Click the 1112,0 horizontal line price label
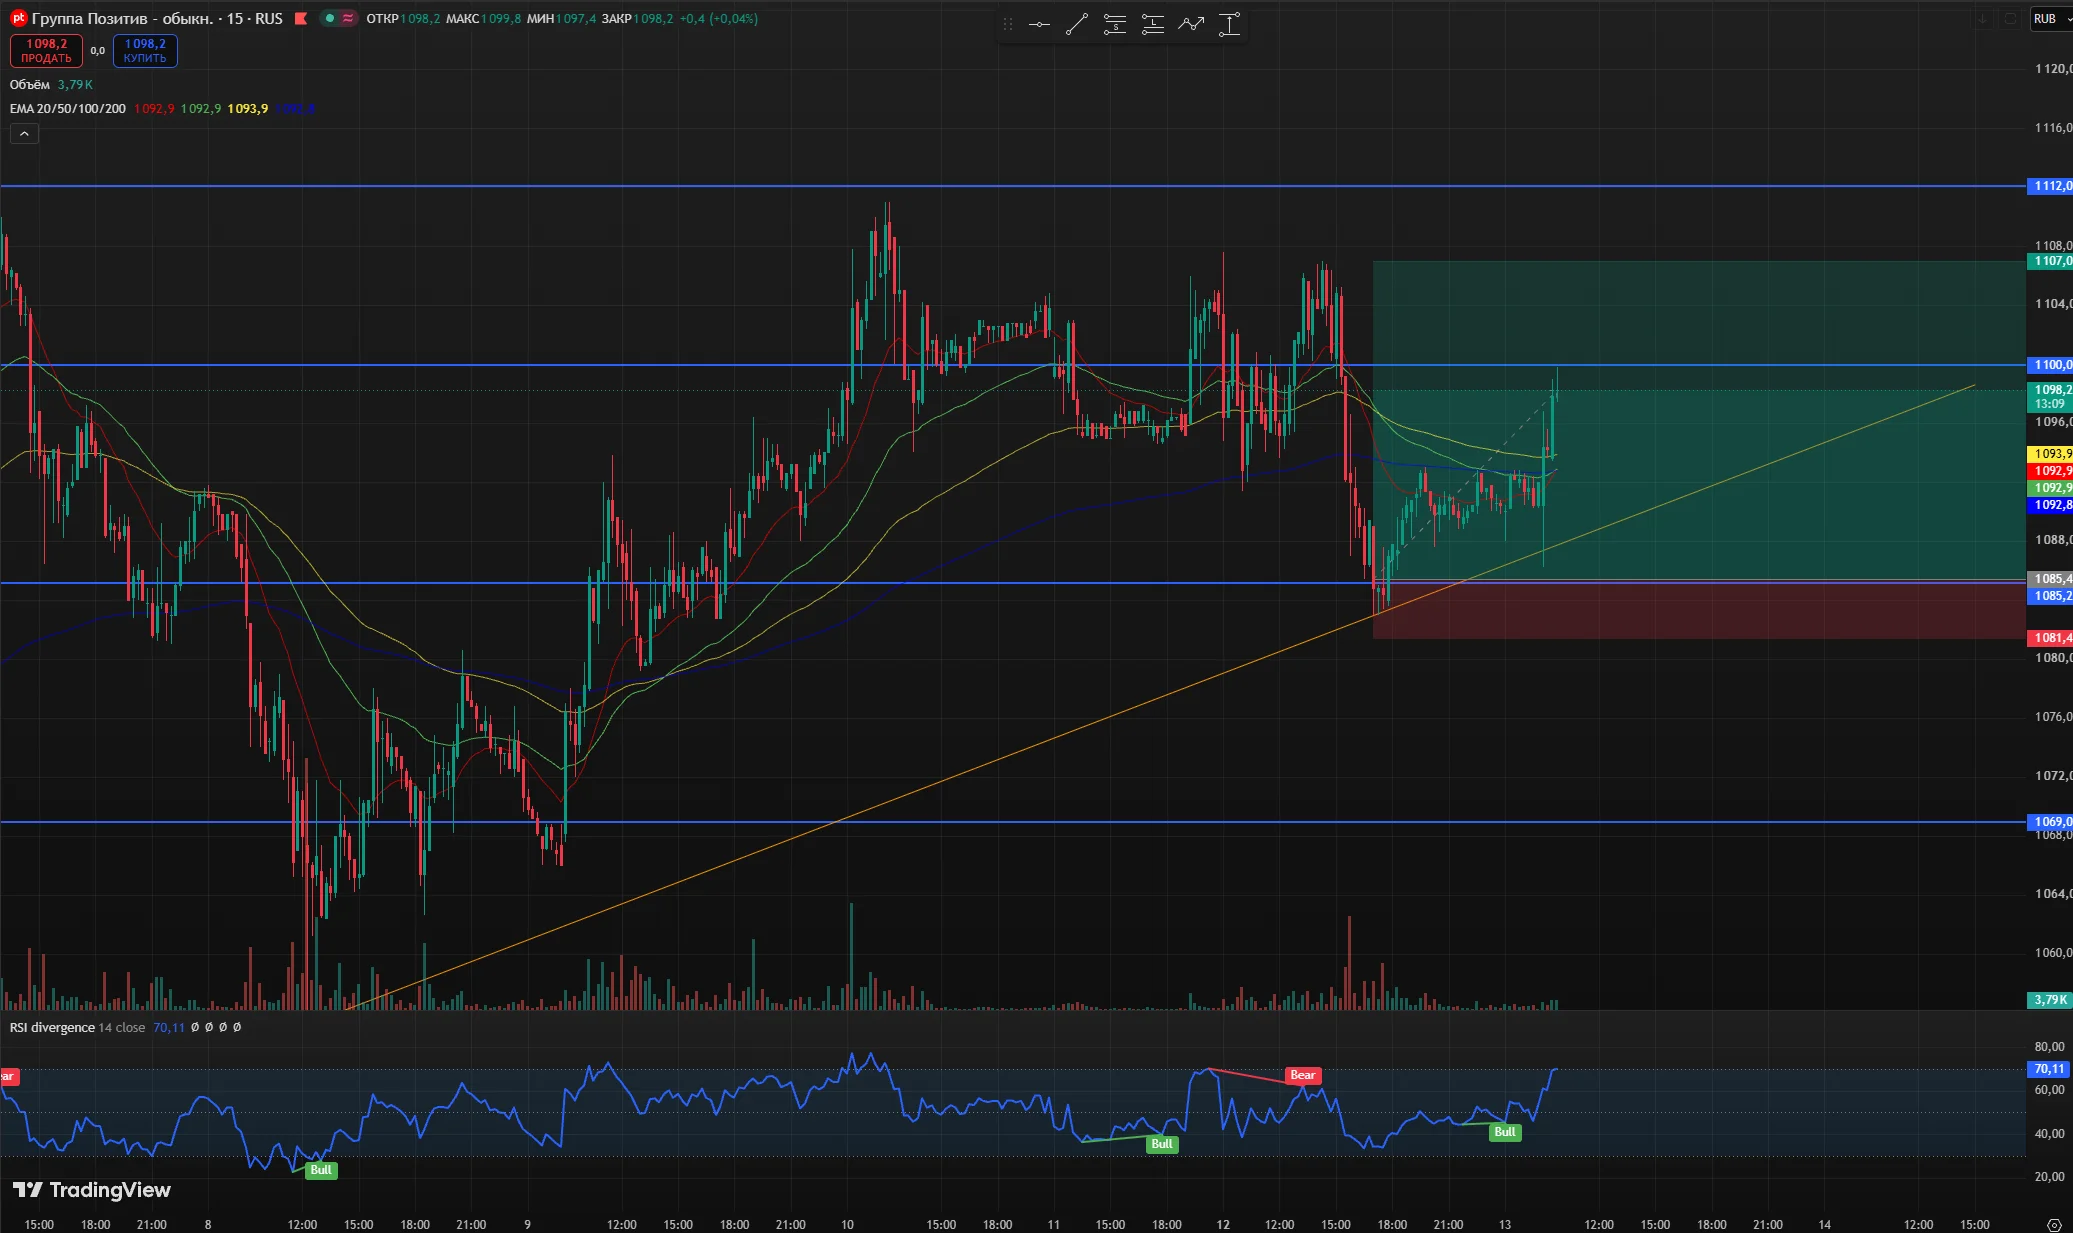This screenshot has width=2073, height=1233. pyautogui.click(x=2049, y=186)
